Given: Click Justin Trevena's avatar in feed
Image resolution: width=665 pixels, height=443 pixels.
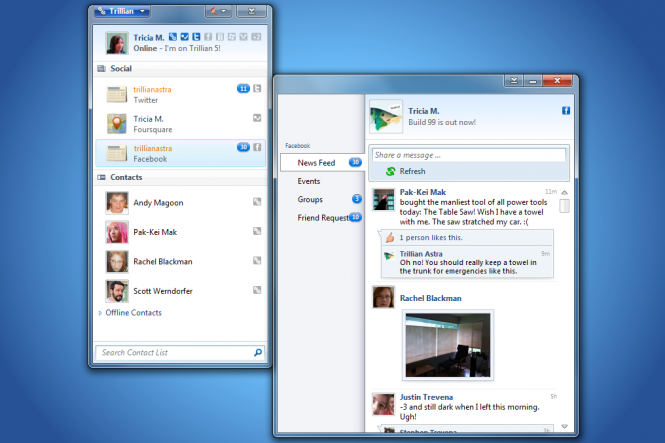Looking at the screenshot, I should point(383,404).
